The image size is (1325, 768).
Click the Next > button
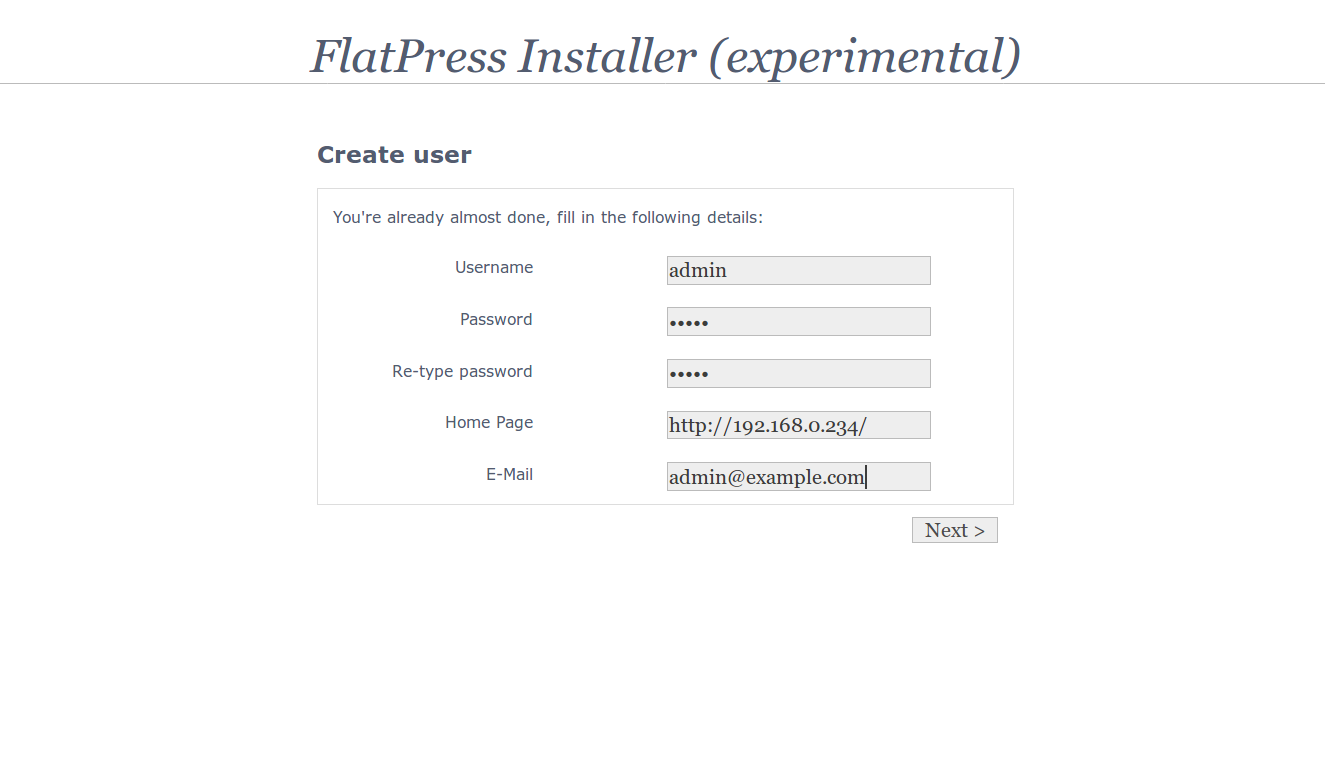point(954,530)
